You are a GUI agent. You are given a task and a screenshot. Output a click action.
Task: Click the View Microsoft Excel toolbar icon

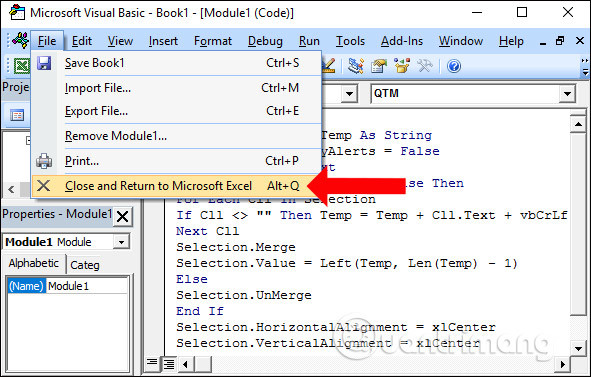pos(22,66)
